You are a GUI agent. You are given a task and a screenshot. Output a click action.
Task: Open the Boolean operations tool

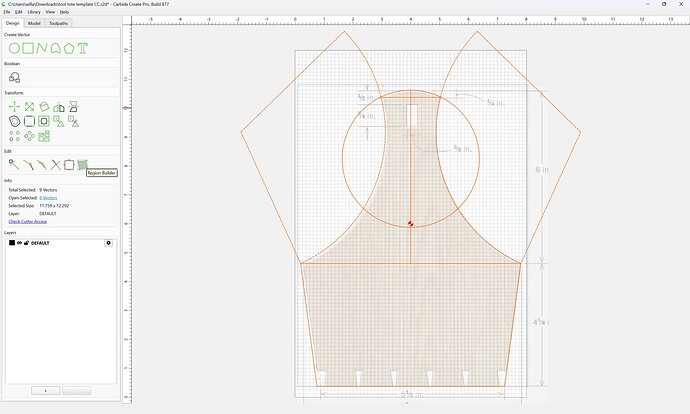click(x=15, y=78)
